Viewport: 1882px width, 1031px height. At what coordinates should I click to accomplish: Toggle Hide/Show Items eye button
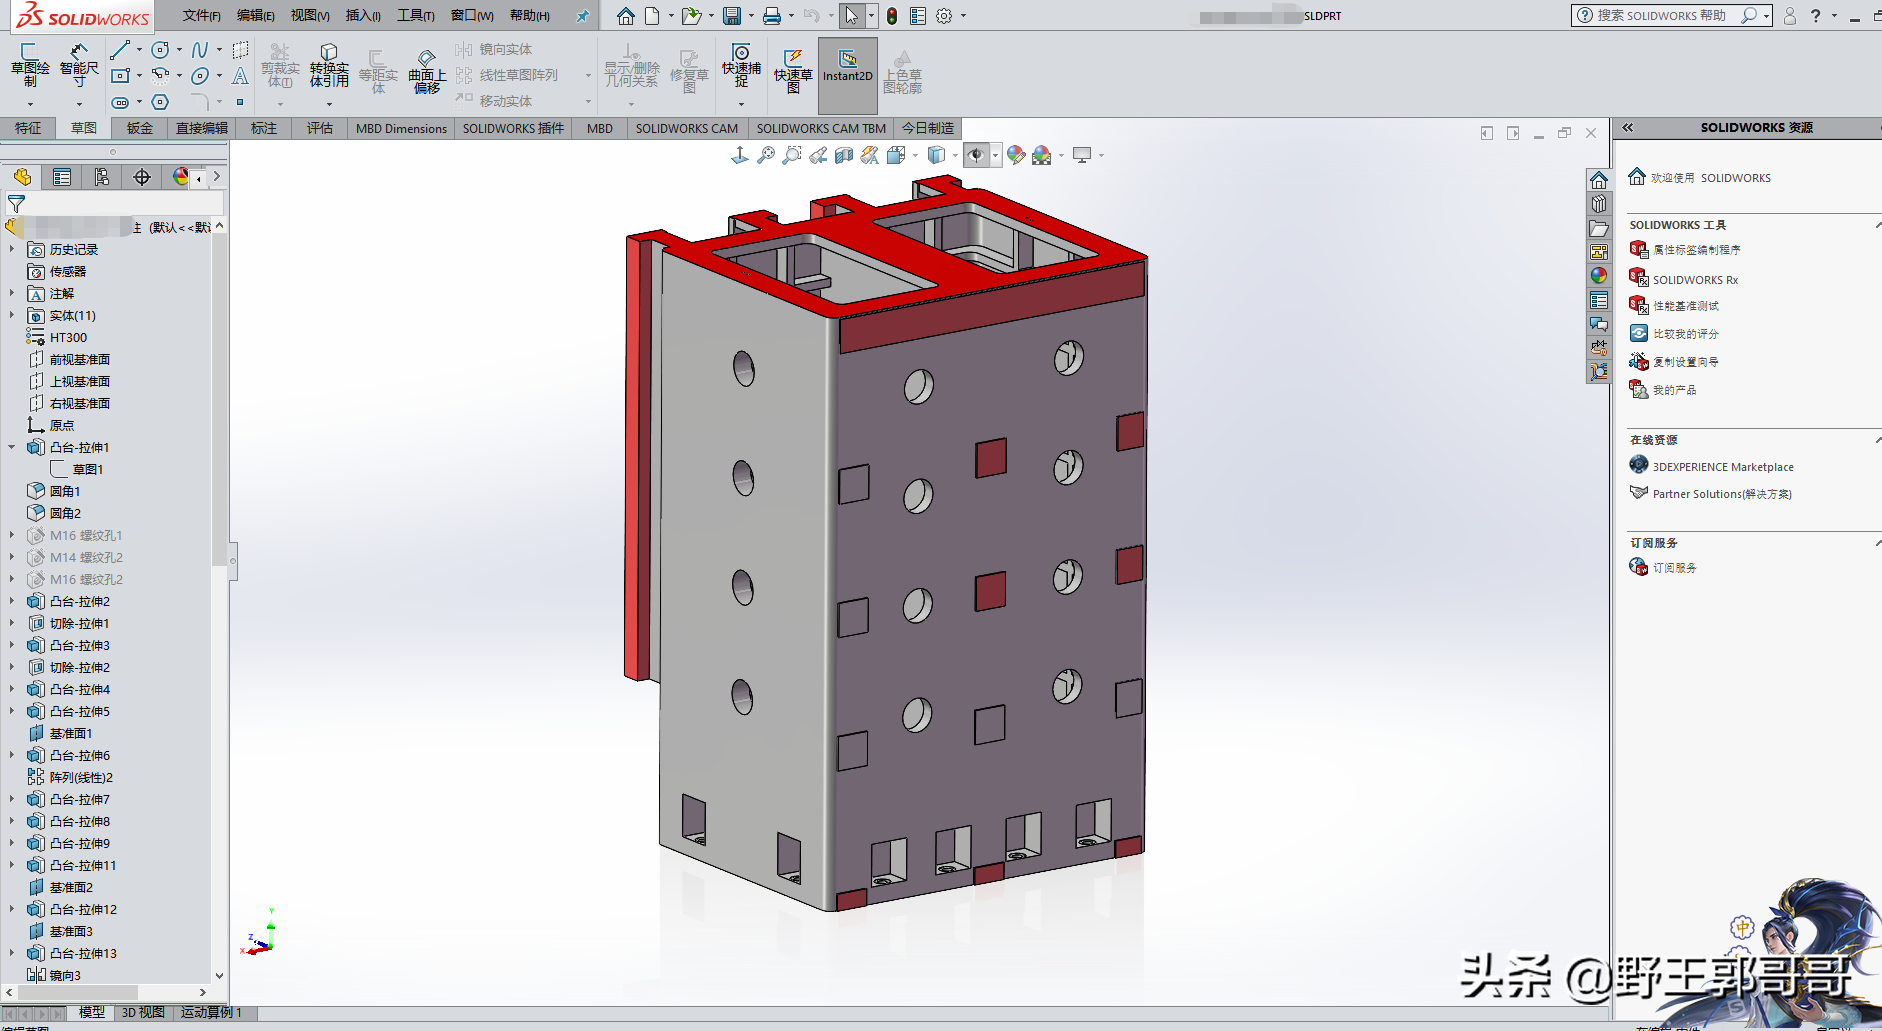click(976, 155)
